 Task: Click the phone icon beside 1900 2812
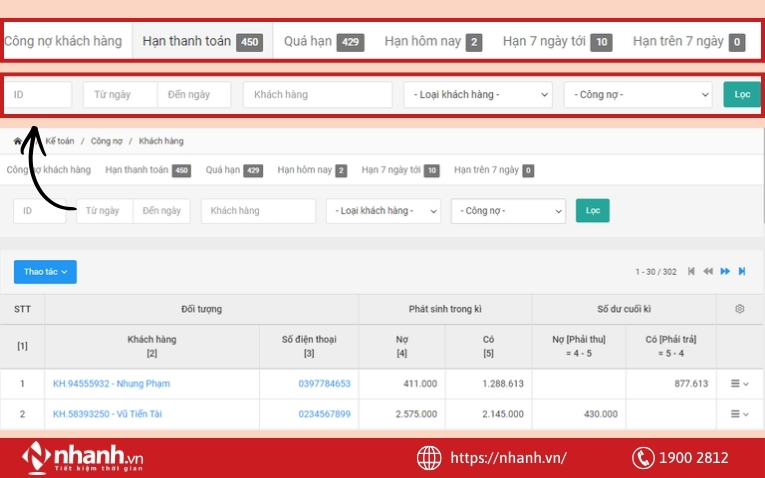point(643,458)
